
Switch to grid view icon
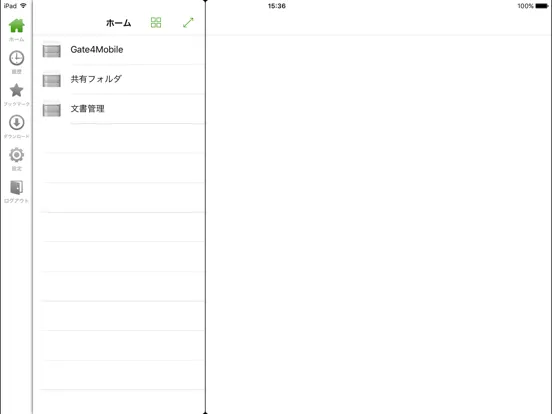pos(156,23)
